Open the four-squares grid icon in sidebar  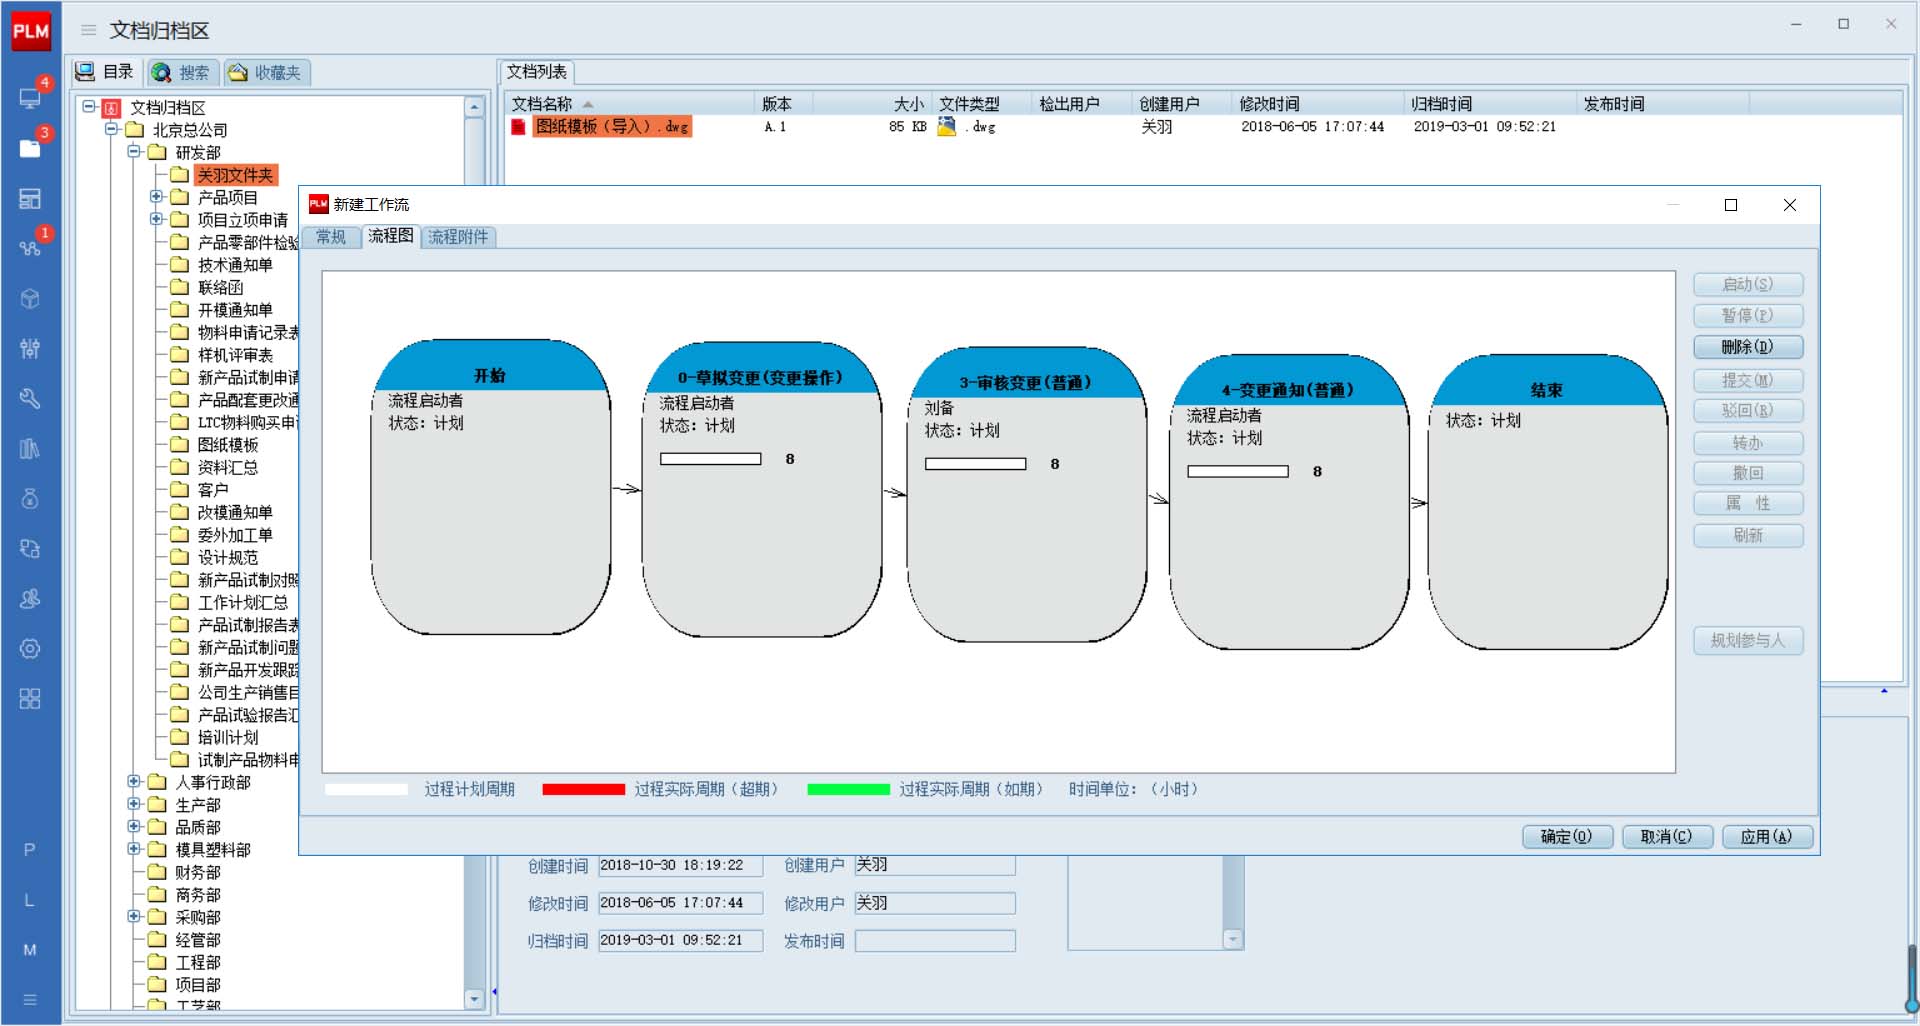coord(30,698)
